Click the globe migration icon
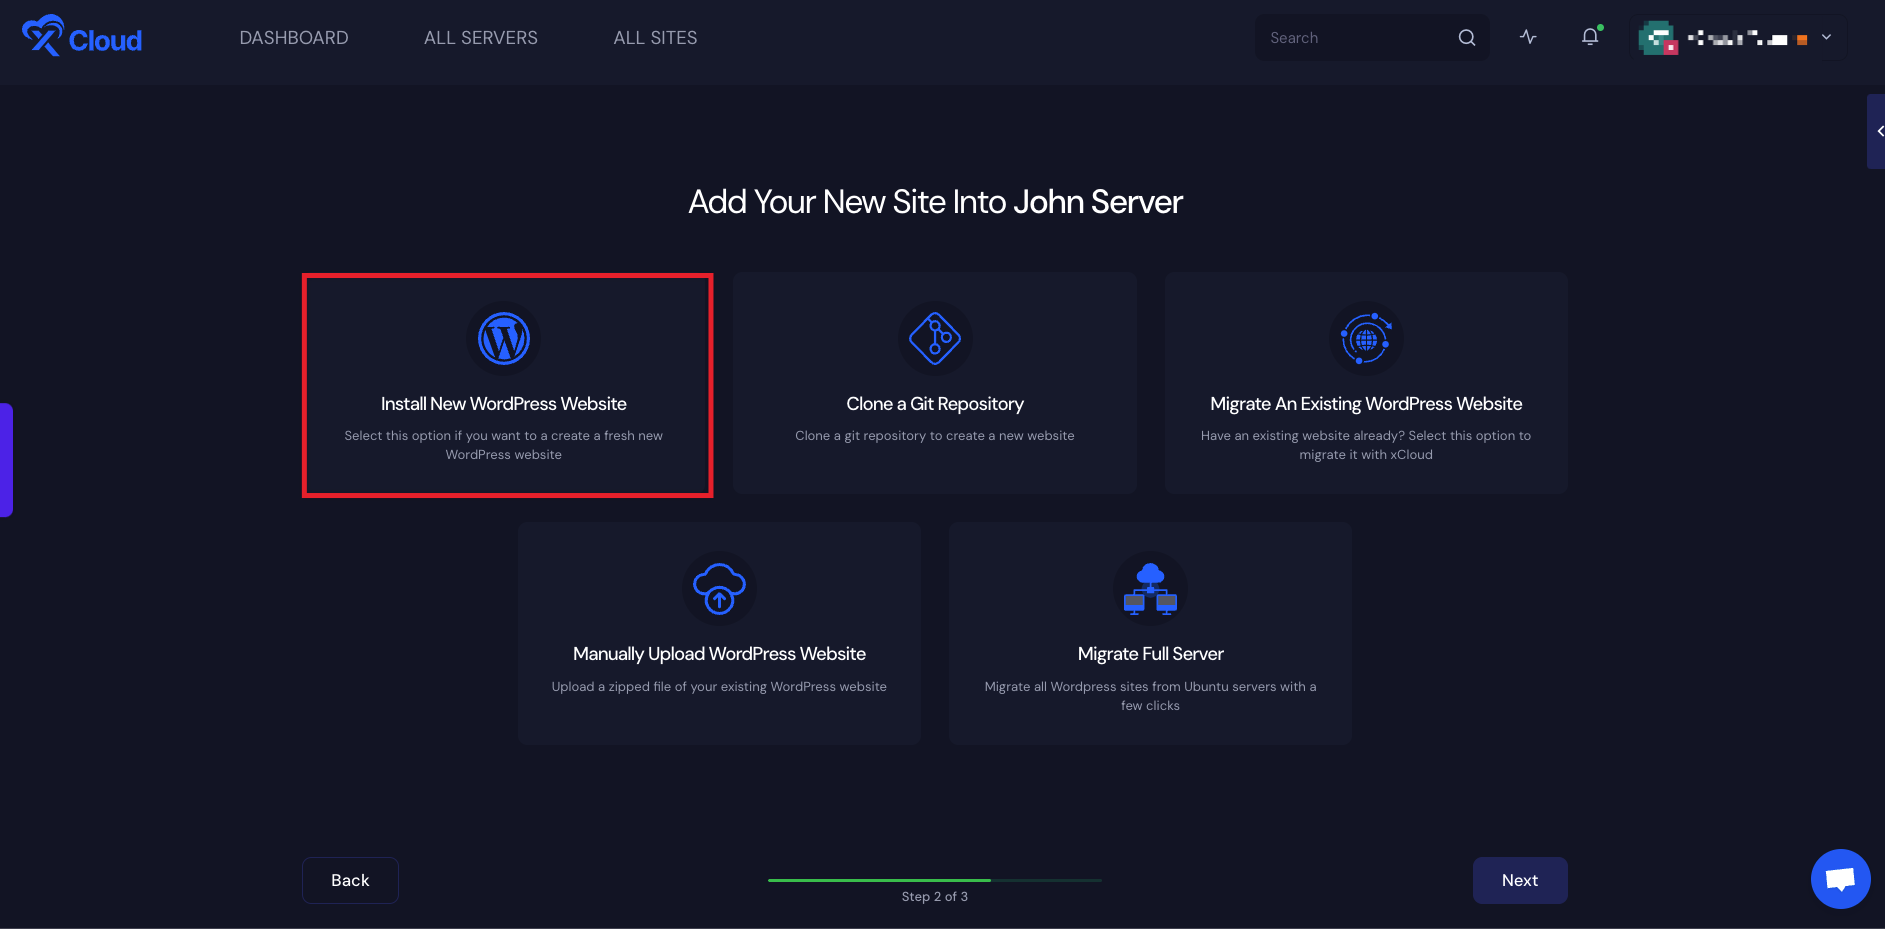1885x929 pixels. pos(1366,339)
